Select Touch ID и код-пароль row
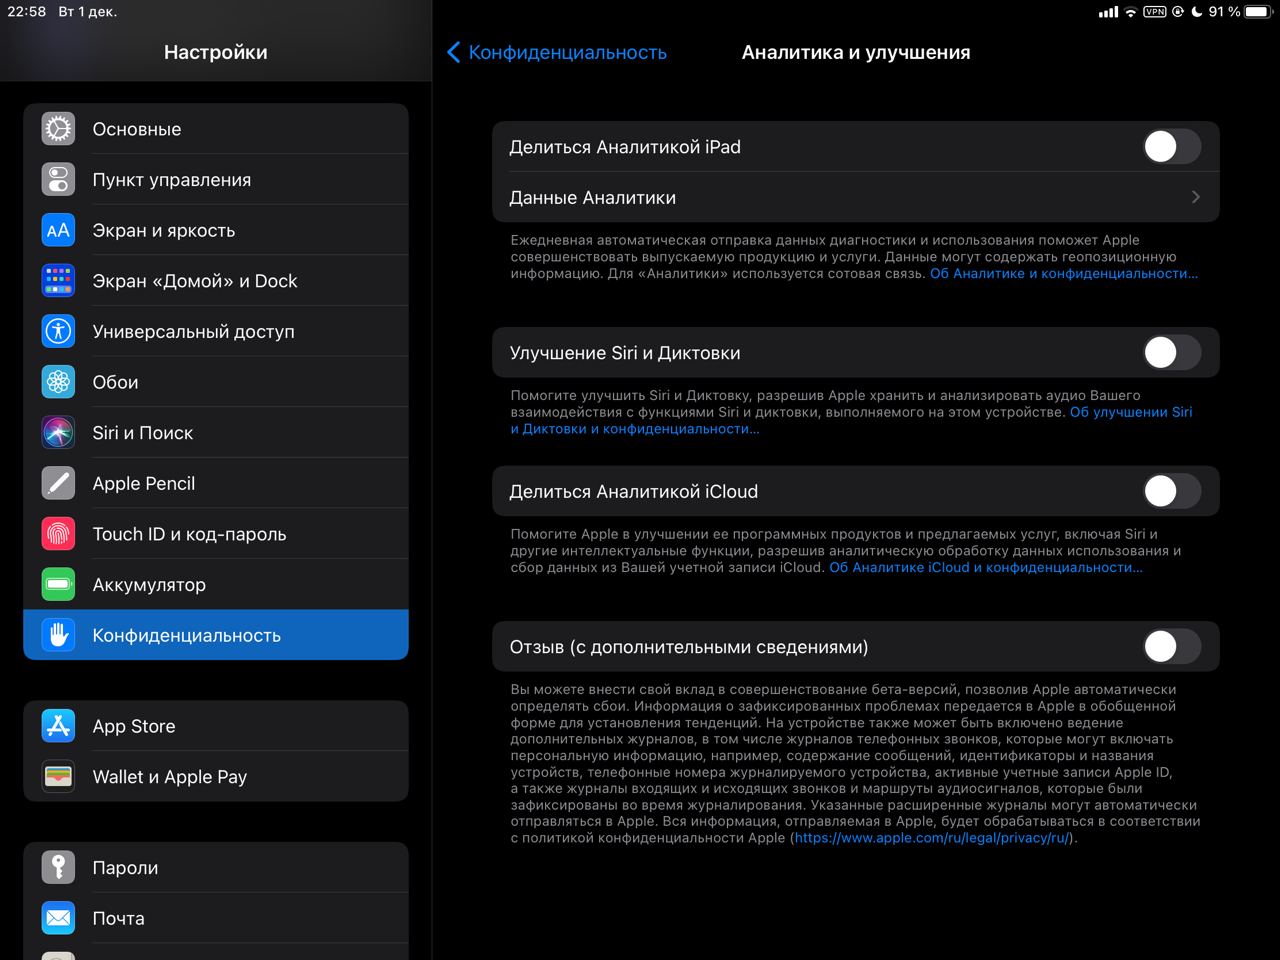This screenshot has height=960, width=1280. click(216, 534)
